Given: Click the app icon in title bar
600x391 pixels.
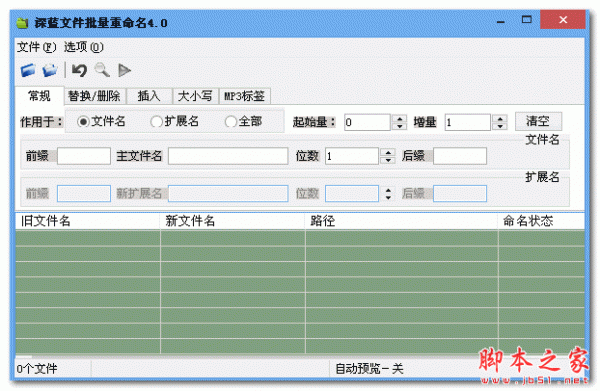Looking at the screenshot, I should coord(23,23).
